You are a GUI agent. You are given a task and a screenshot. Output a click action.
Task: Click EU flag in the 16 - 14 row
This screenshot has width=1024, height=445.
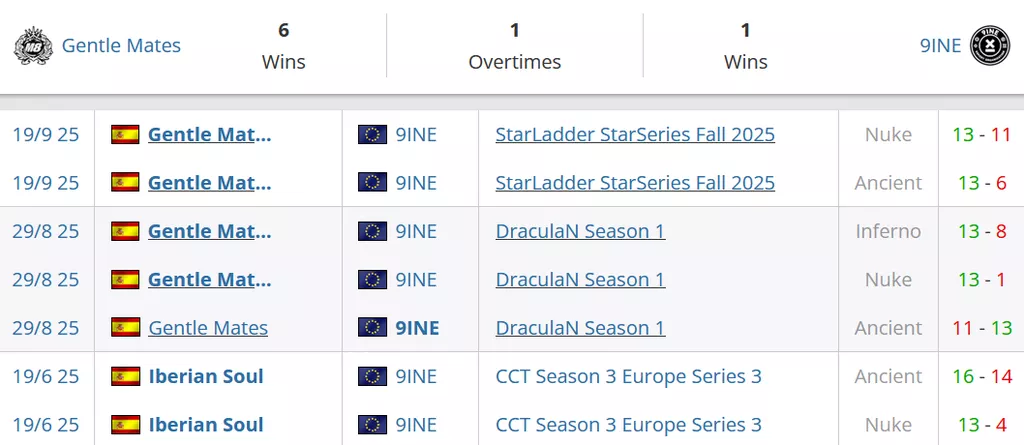[x=372, y=376]
